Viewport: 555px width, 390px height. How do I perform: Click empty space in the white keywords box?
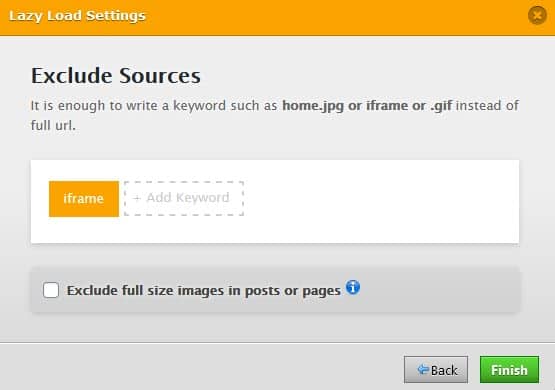pyautogui.click(x=379, y=201)
